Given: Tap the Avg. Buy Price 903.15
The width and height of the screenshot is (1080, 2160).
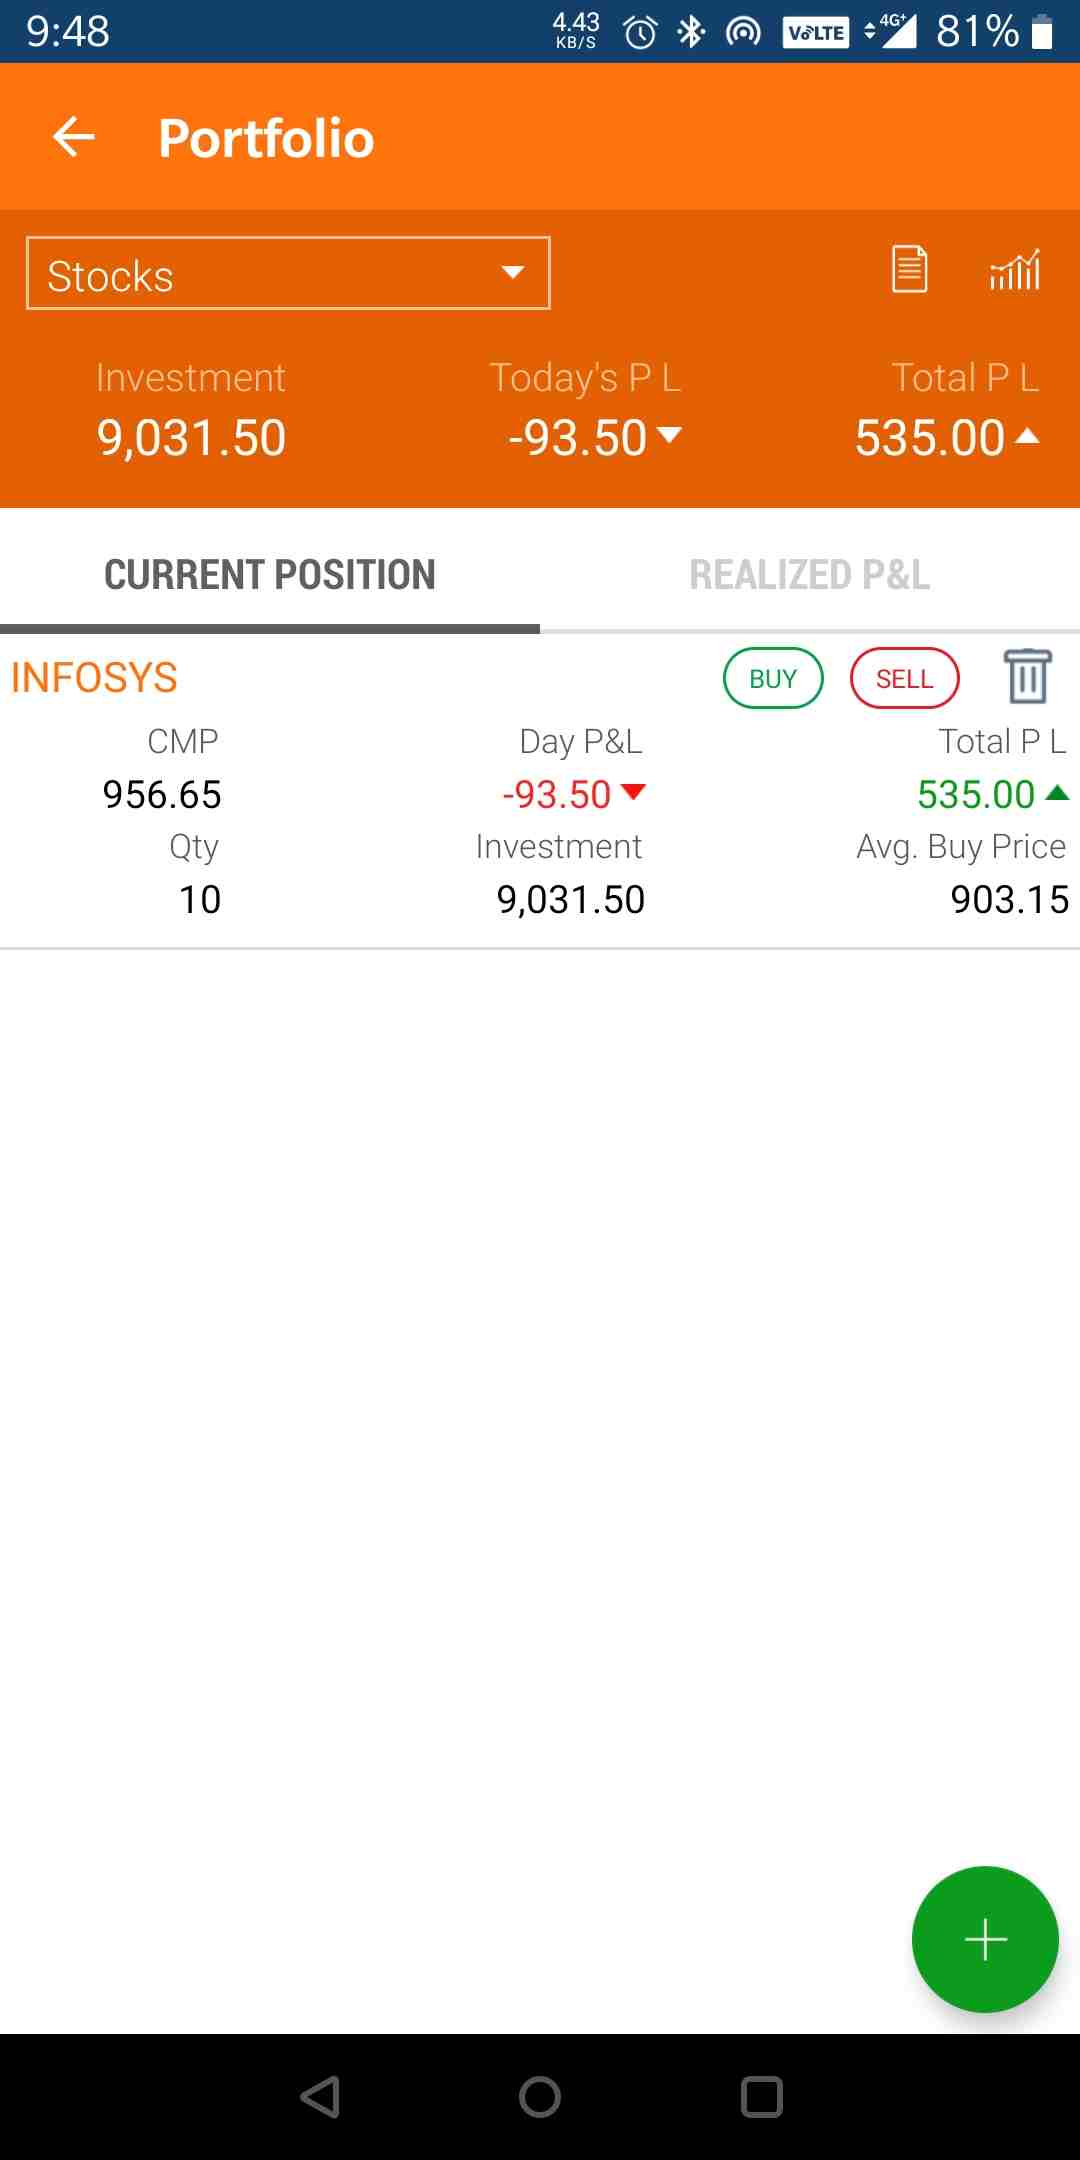Looking at the screenshot, I should click(1009, 899).
